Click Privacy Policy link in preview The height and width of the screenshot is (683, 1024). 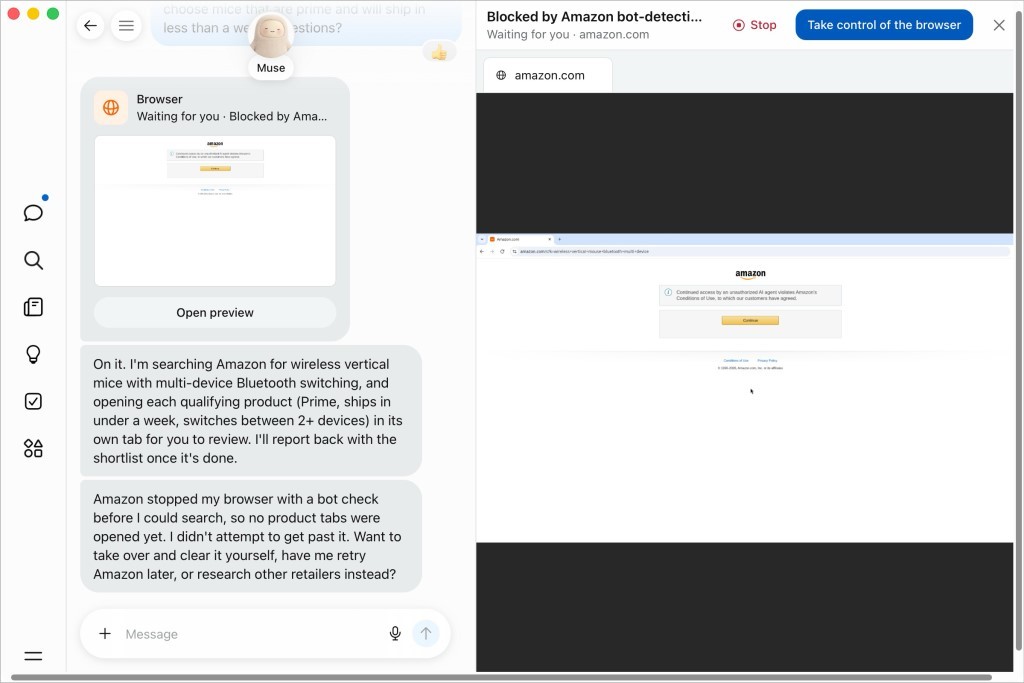[x=767, y=360]
